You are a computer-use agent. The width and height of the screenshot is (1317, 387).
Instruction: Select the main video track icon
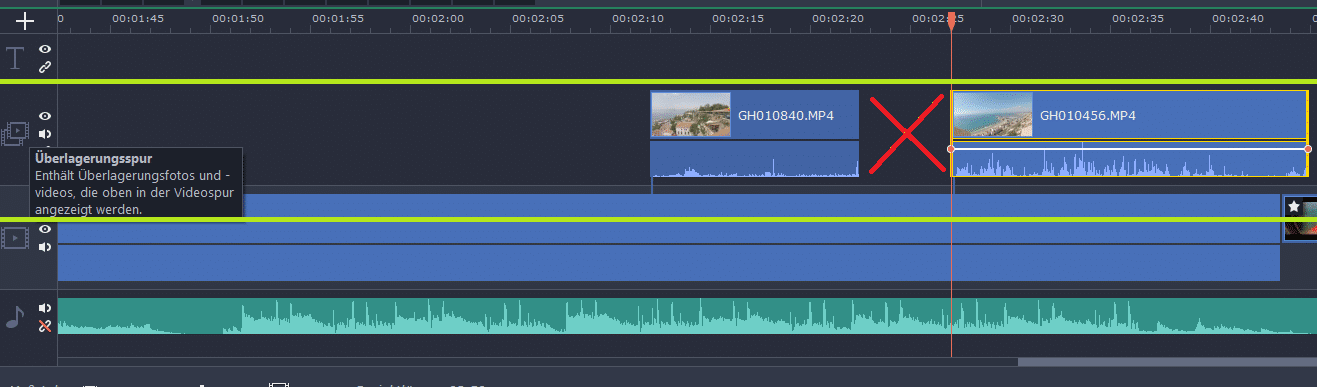point(15,238)
